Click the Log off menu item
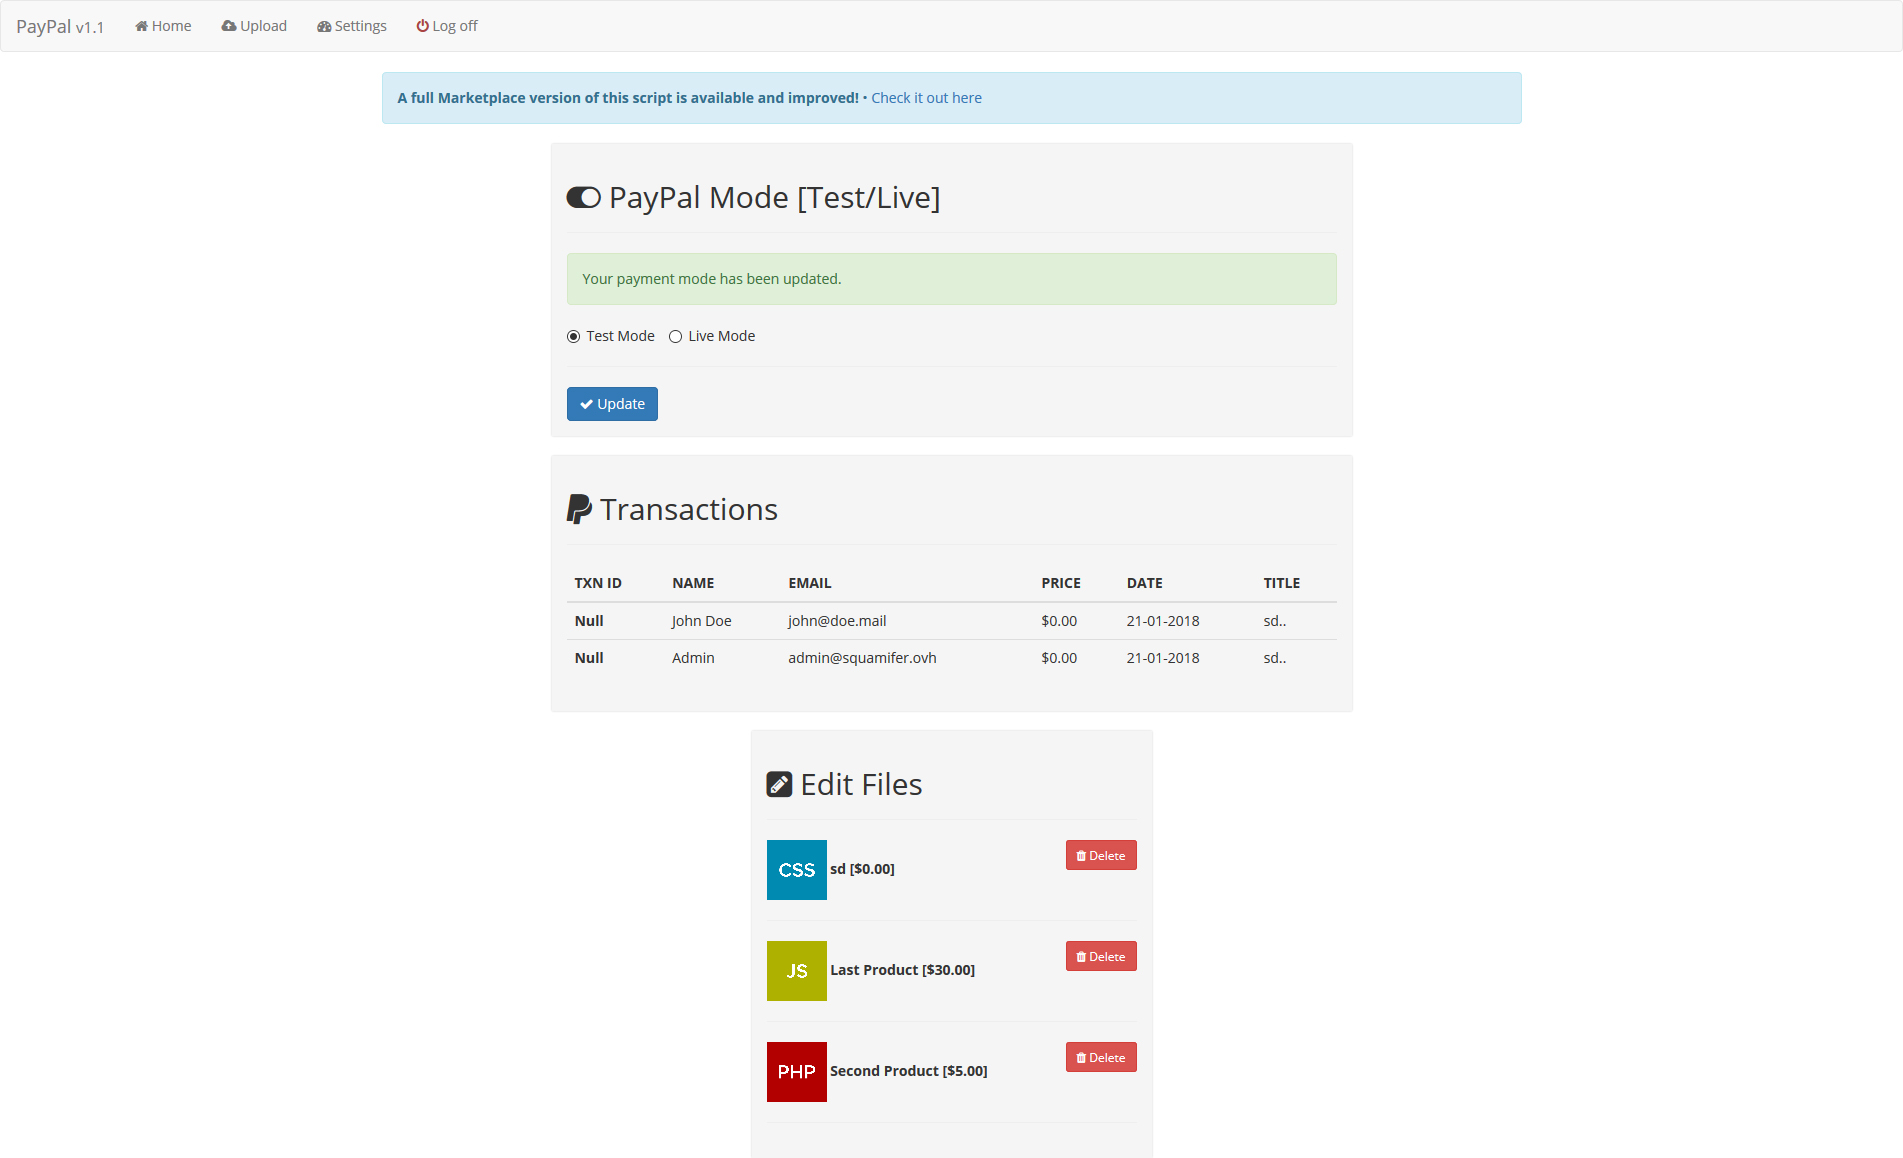This screenshot has width=1903, height=1158. click(447, 26)
